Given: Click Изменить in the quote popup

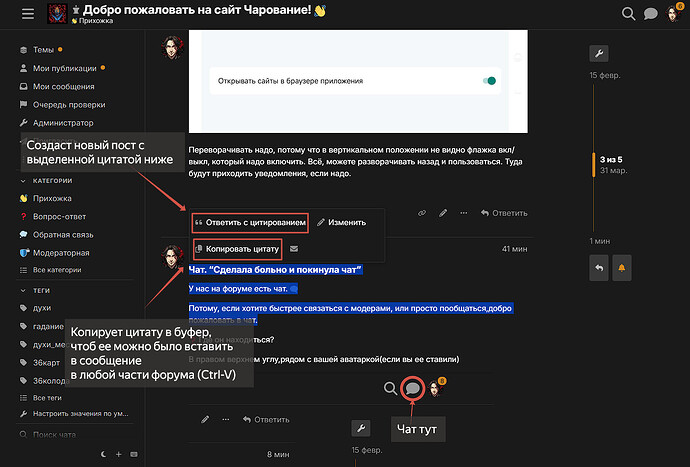Looking at the screenshot, I should (x=341, y=223).
